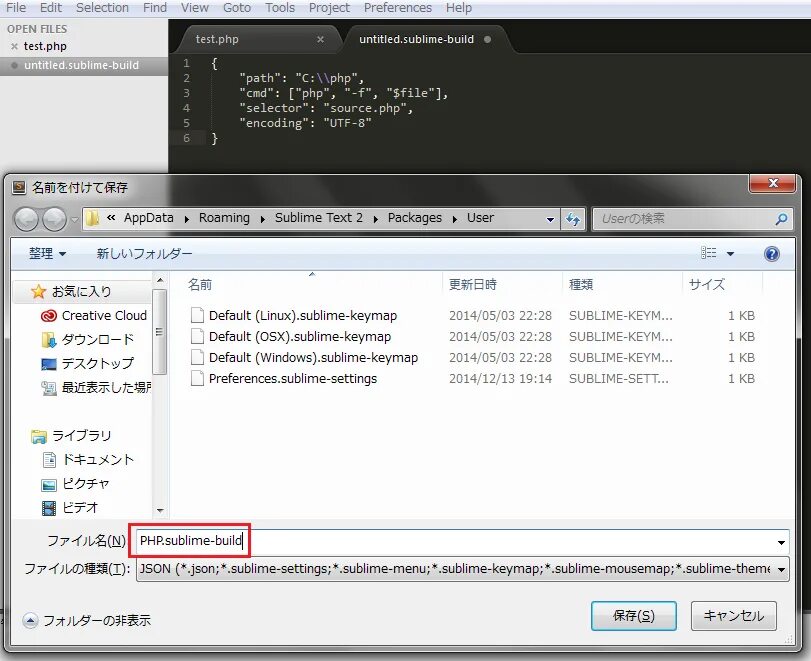Open the Project menu
This screenshot has width=811, height=661.
[329, 8]
